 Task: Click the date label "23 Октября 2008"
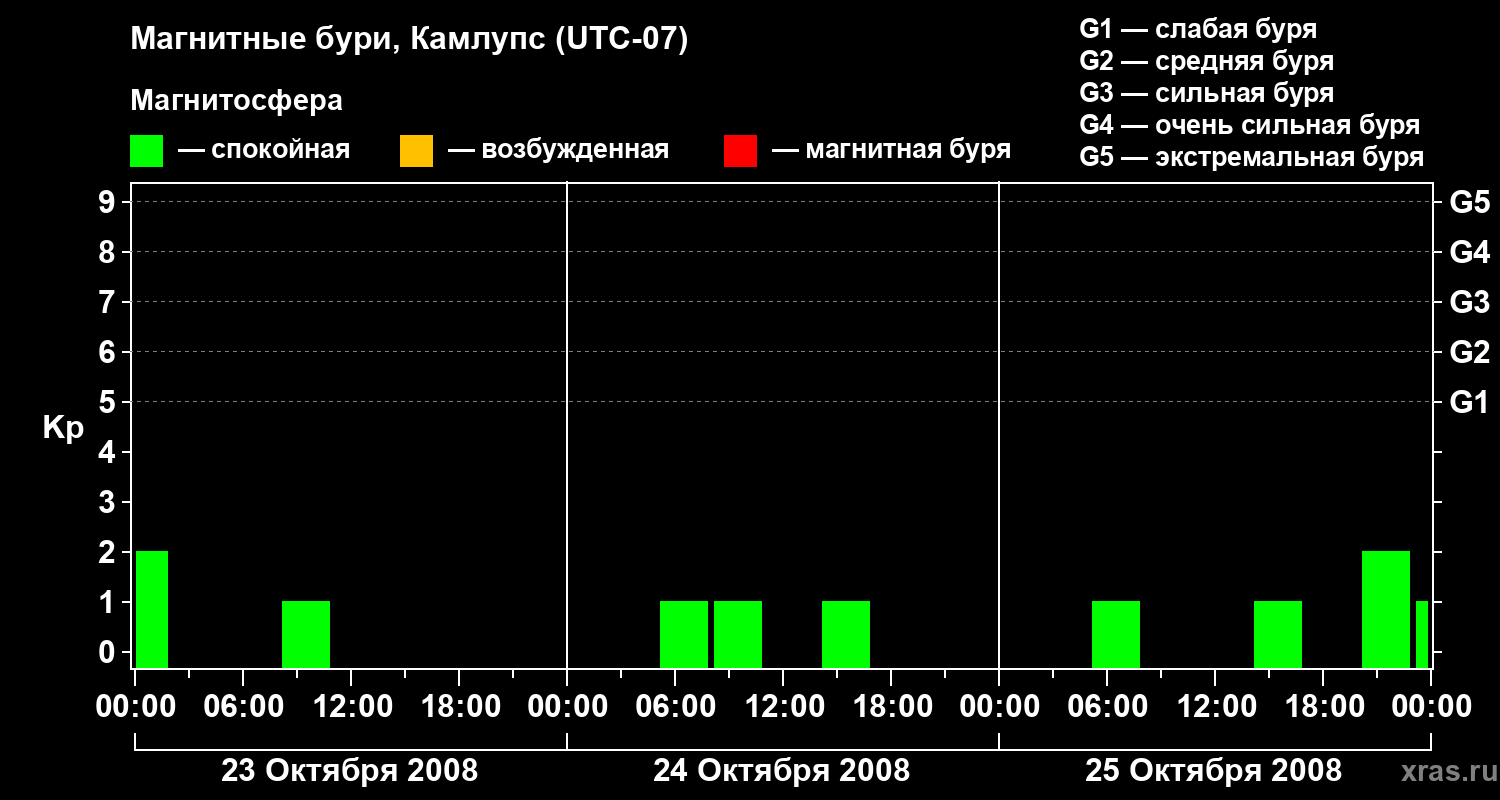[x=350, y=771]
